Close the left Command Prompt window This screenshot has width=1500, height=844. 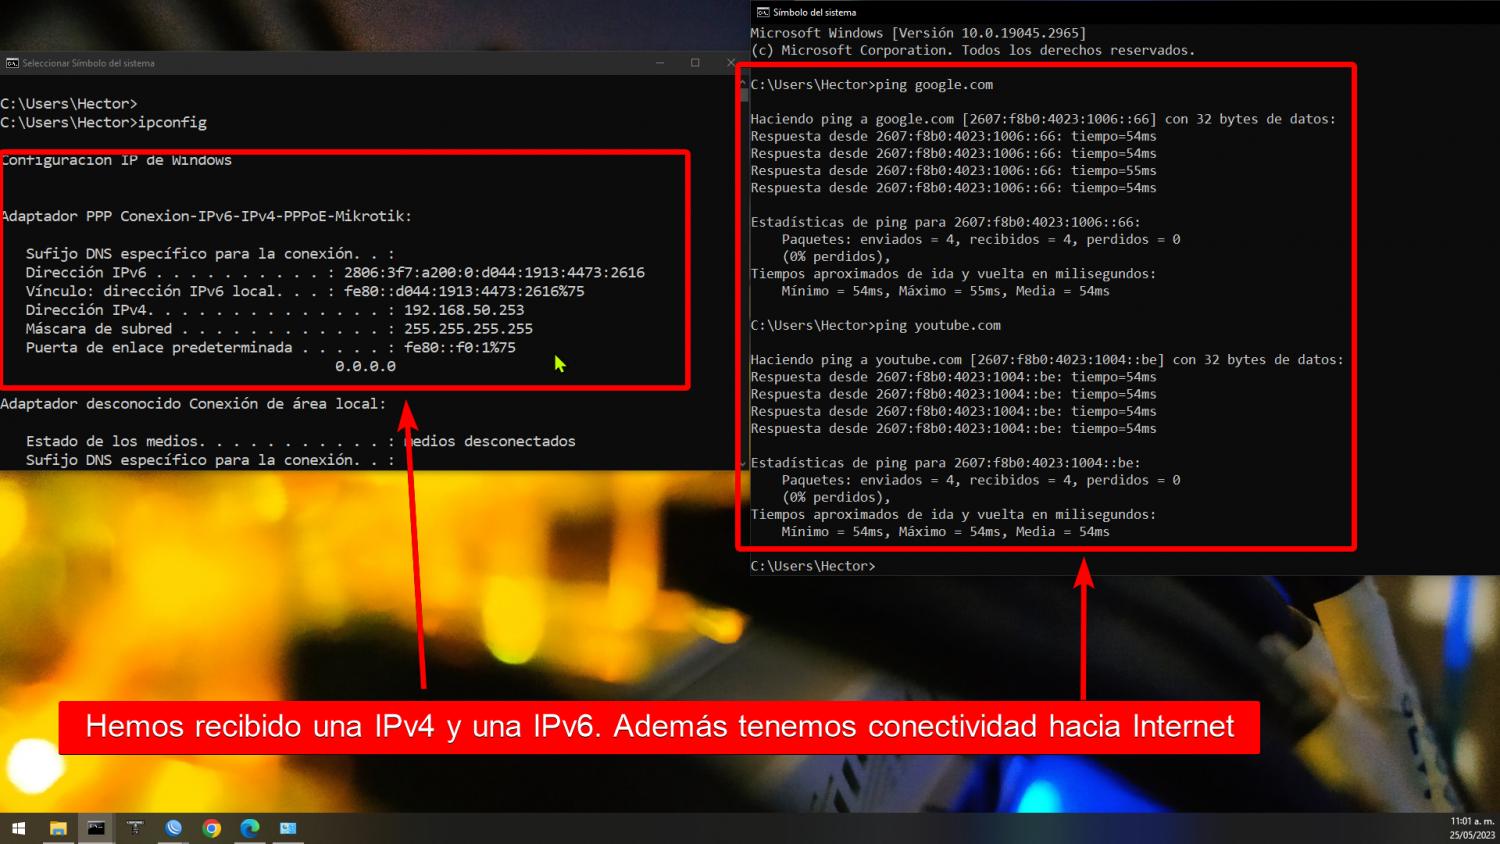click(731, 63)
